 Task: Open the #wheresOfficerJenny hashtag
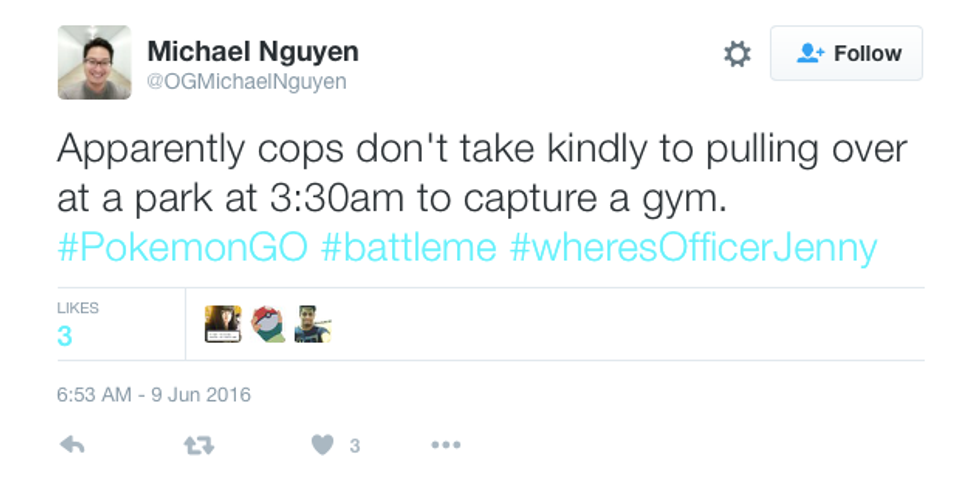click(x=693, y=247)
